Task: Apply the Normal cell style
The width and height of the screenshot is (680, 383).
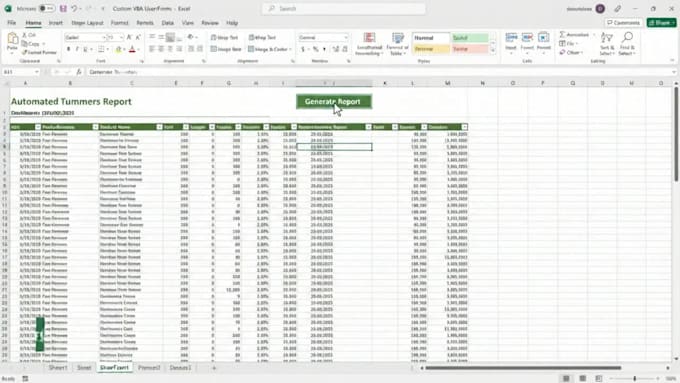Action: [431, 38]
